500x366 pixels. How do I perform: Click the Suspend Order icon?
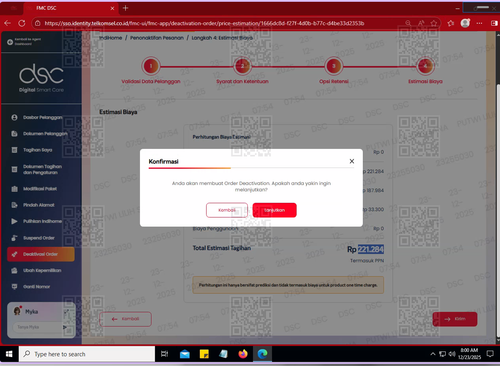pyautogui.click(x=14, y=238)
